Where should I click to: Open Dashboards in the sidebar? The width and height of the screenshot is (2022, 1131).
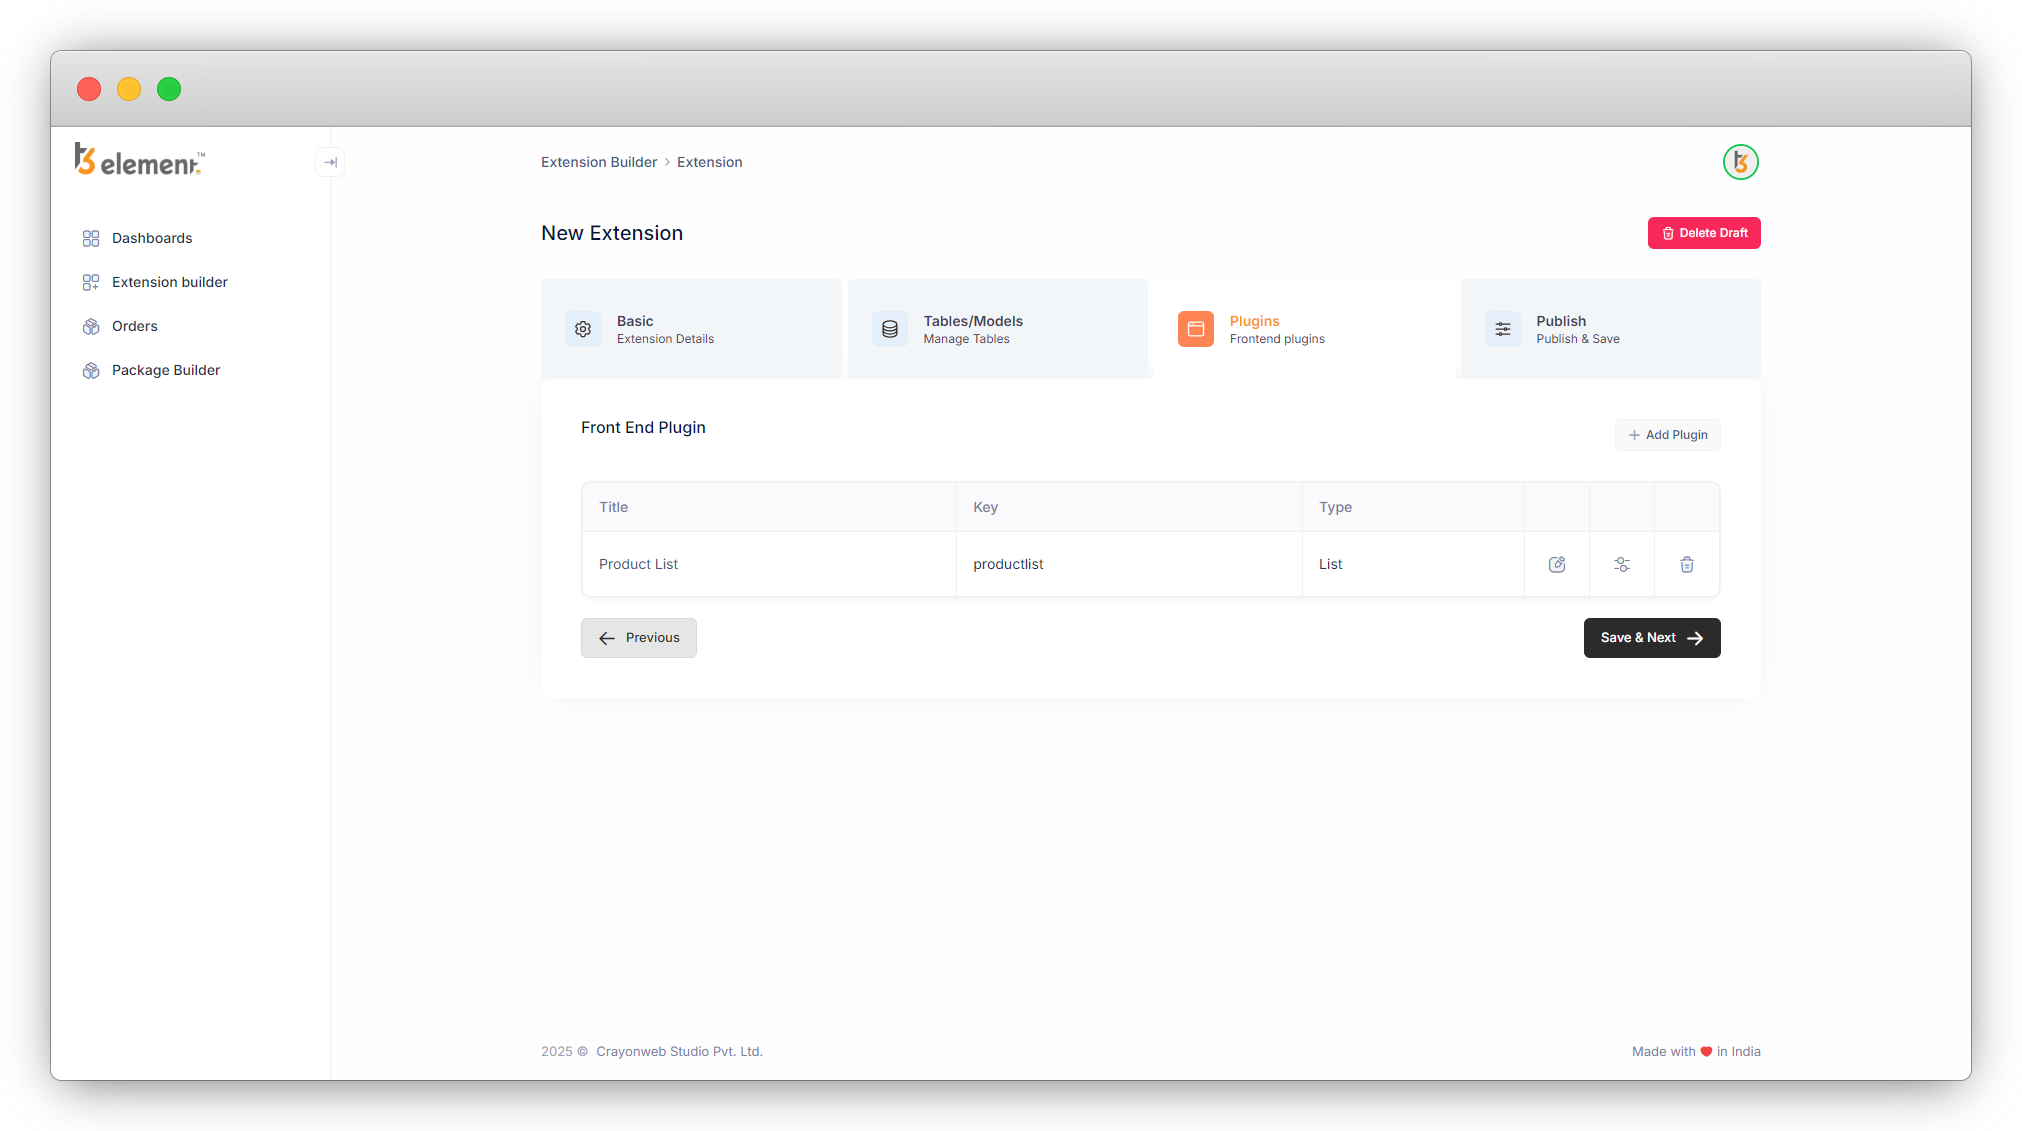click(x=152, y=238)
